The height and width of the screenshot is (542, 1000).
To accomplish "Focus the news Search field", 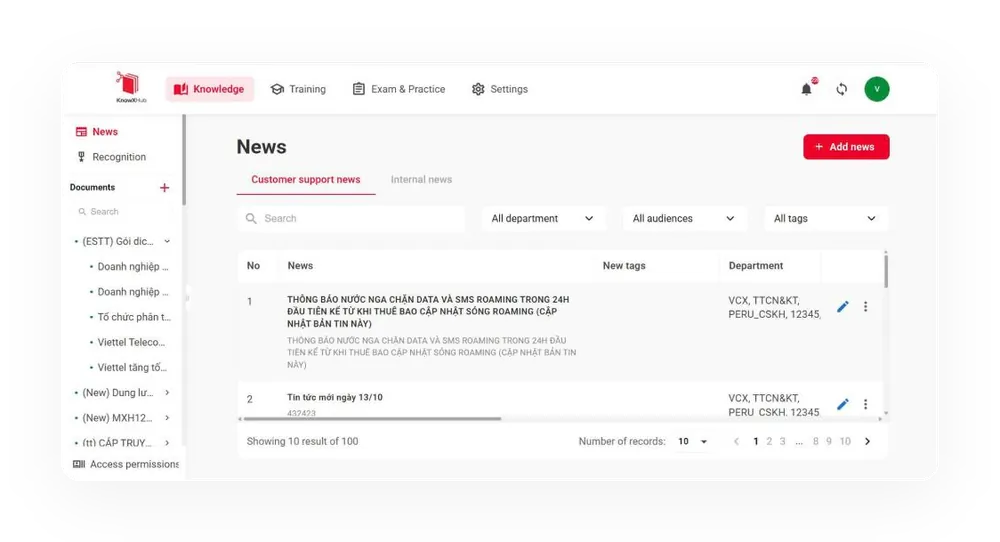I will point(351,219).
